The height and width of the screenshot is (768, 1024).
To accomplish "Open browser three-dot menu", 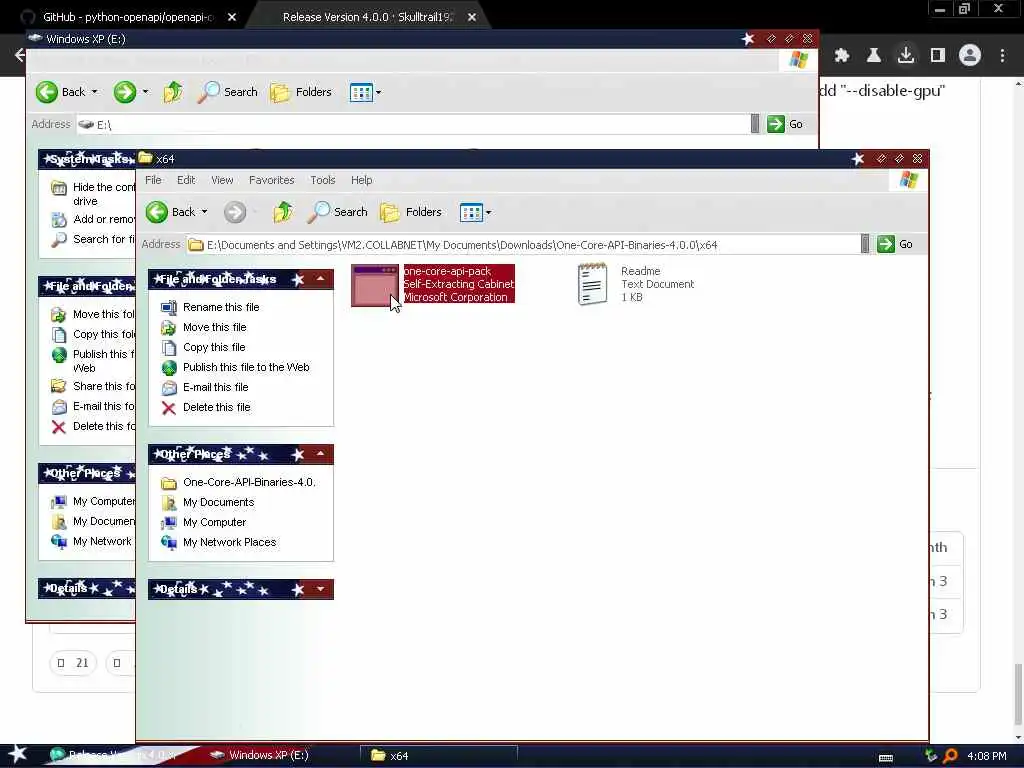I will 1002,56.
